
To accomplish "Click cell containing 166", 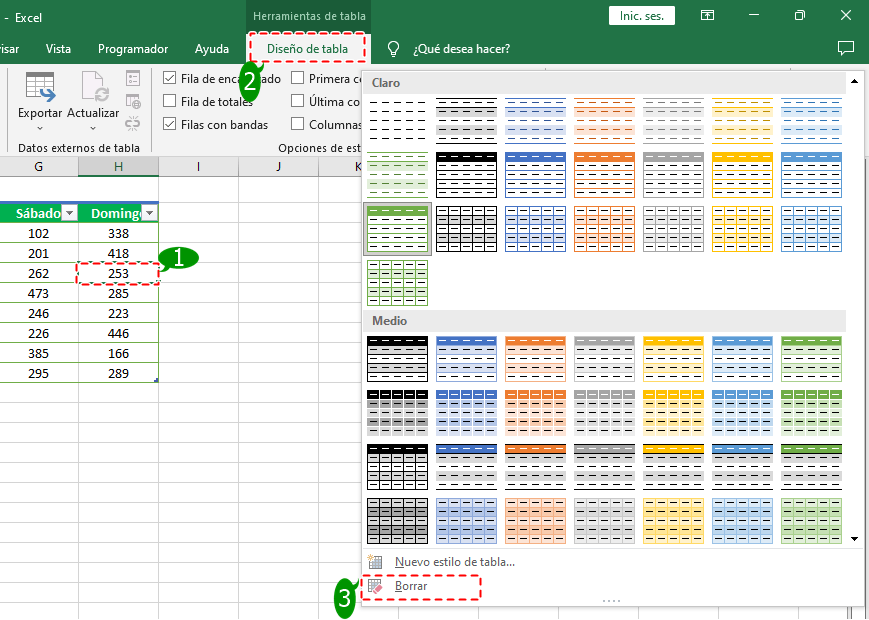I will pos(119,353).
